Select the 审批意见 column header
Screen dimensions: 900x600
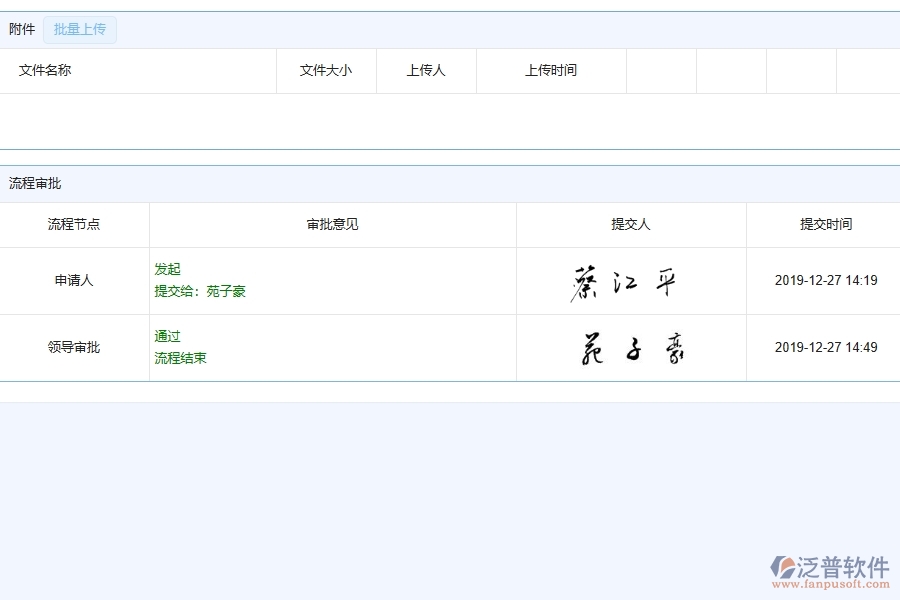pyautogui.click(x=331, y=224)
